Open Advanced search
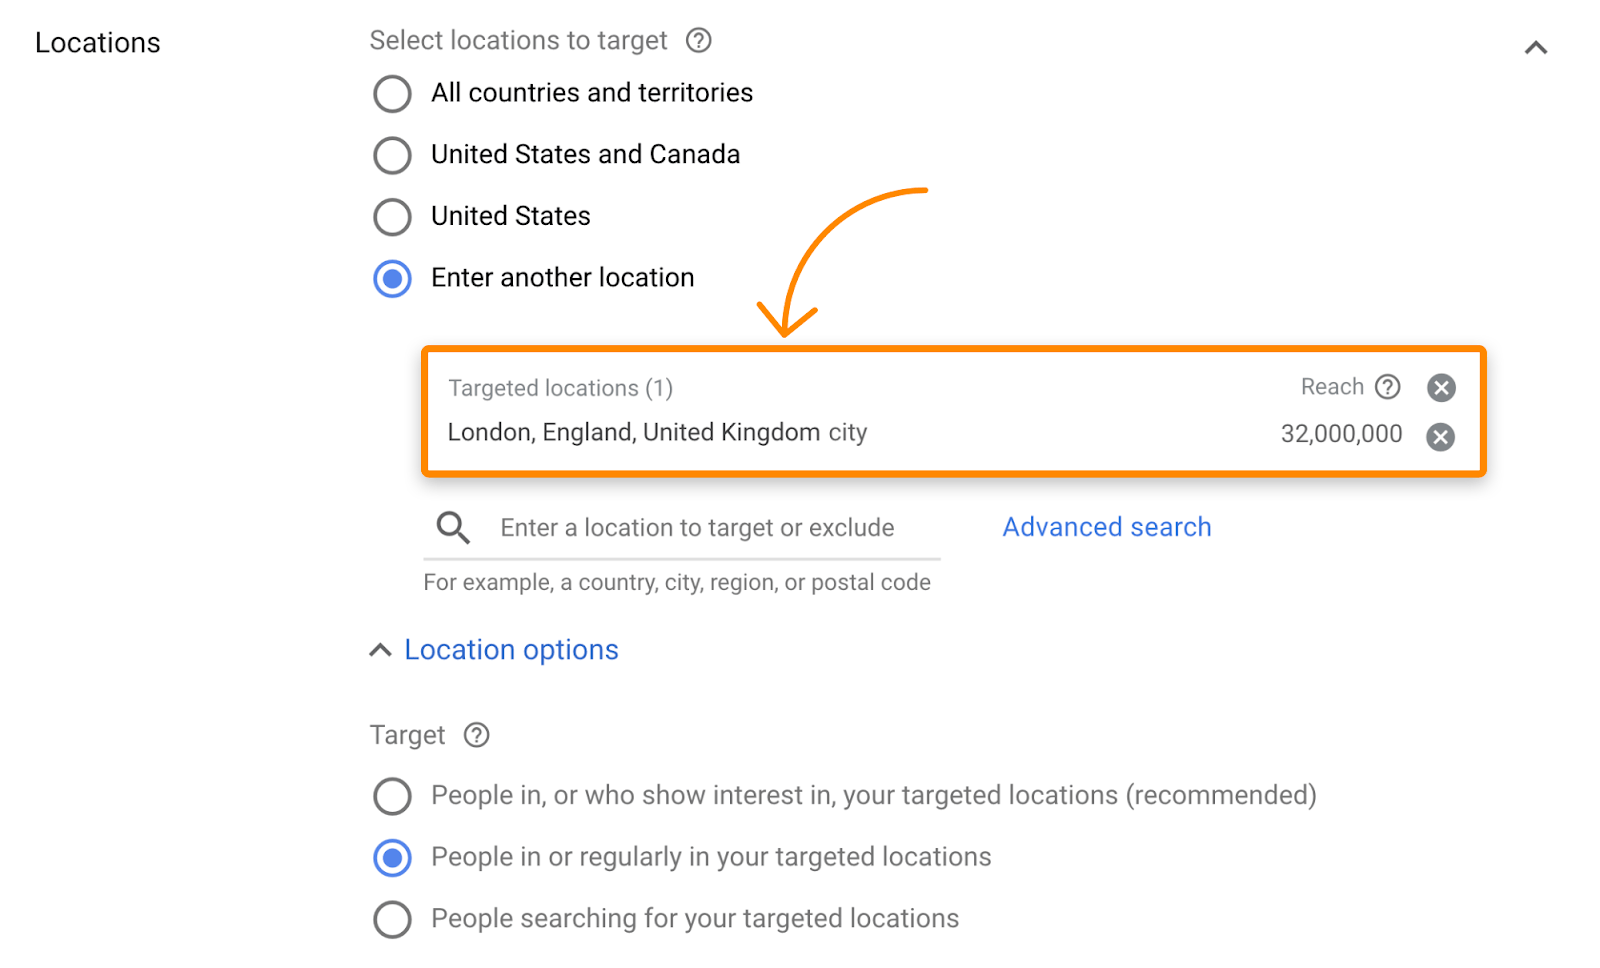 (x=1106, y=527)
